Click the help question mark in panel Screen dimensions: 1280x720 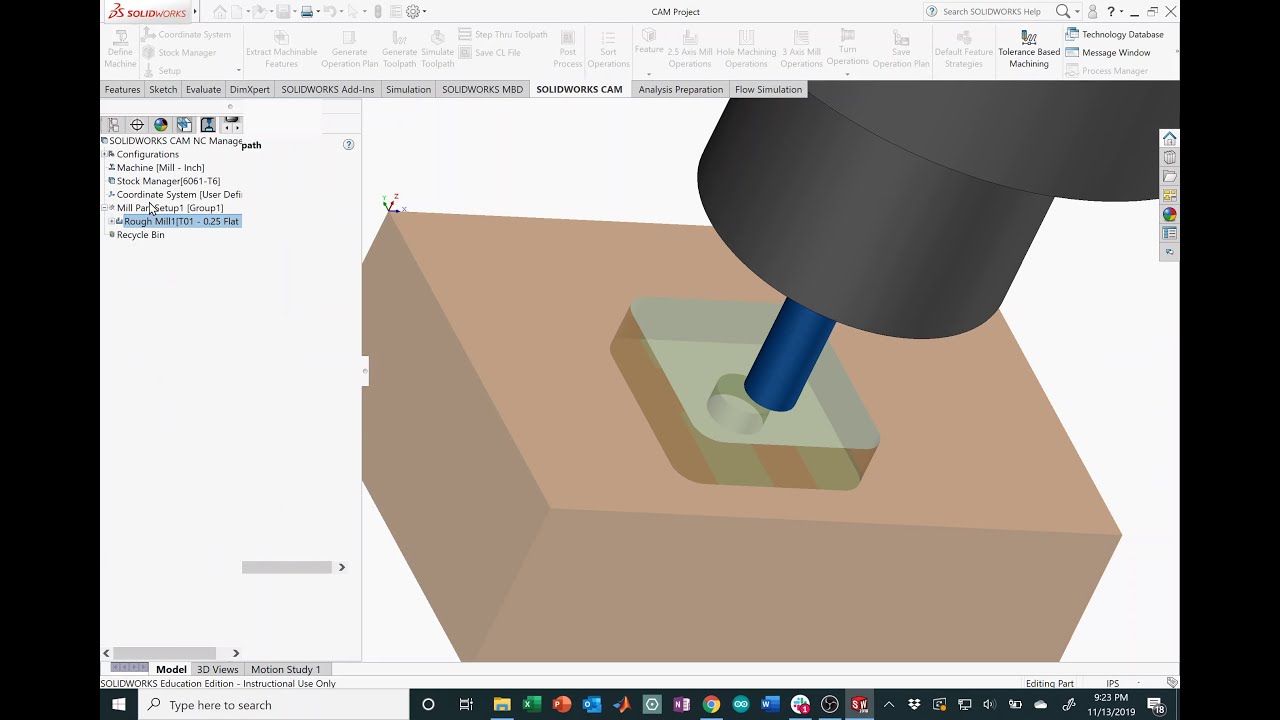click(348, 144)
